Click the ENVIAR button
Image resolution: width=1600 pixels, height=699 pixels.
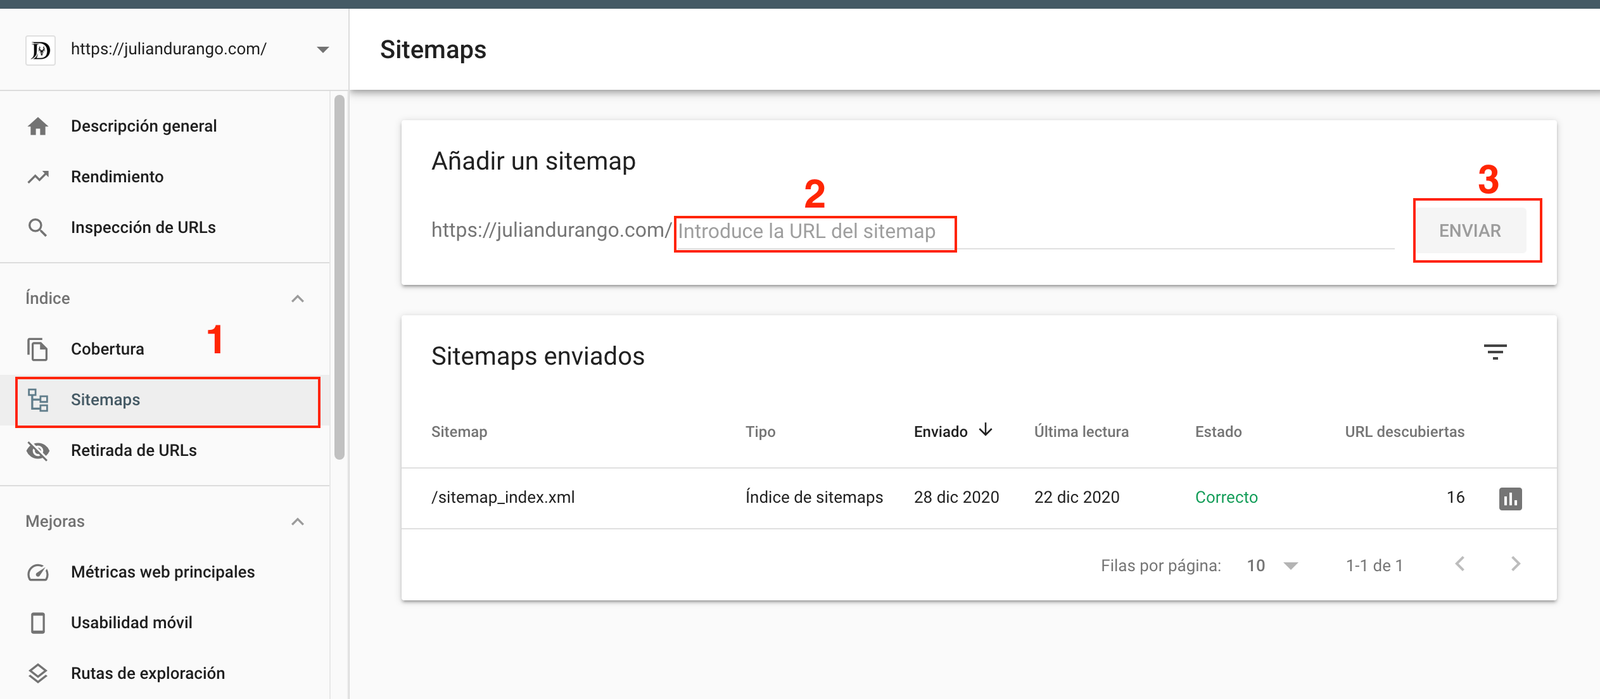[1470, 231]
